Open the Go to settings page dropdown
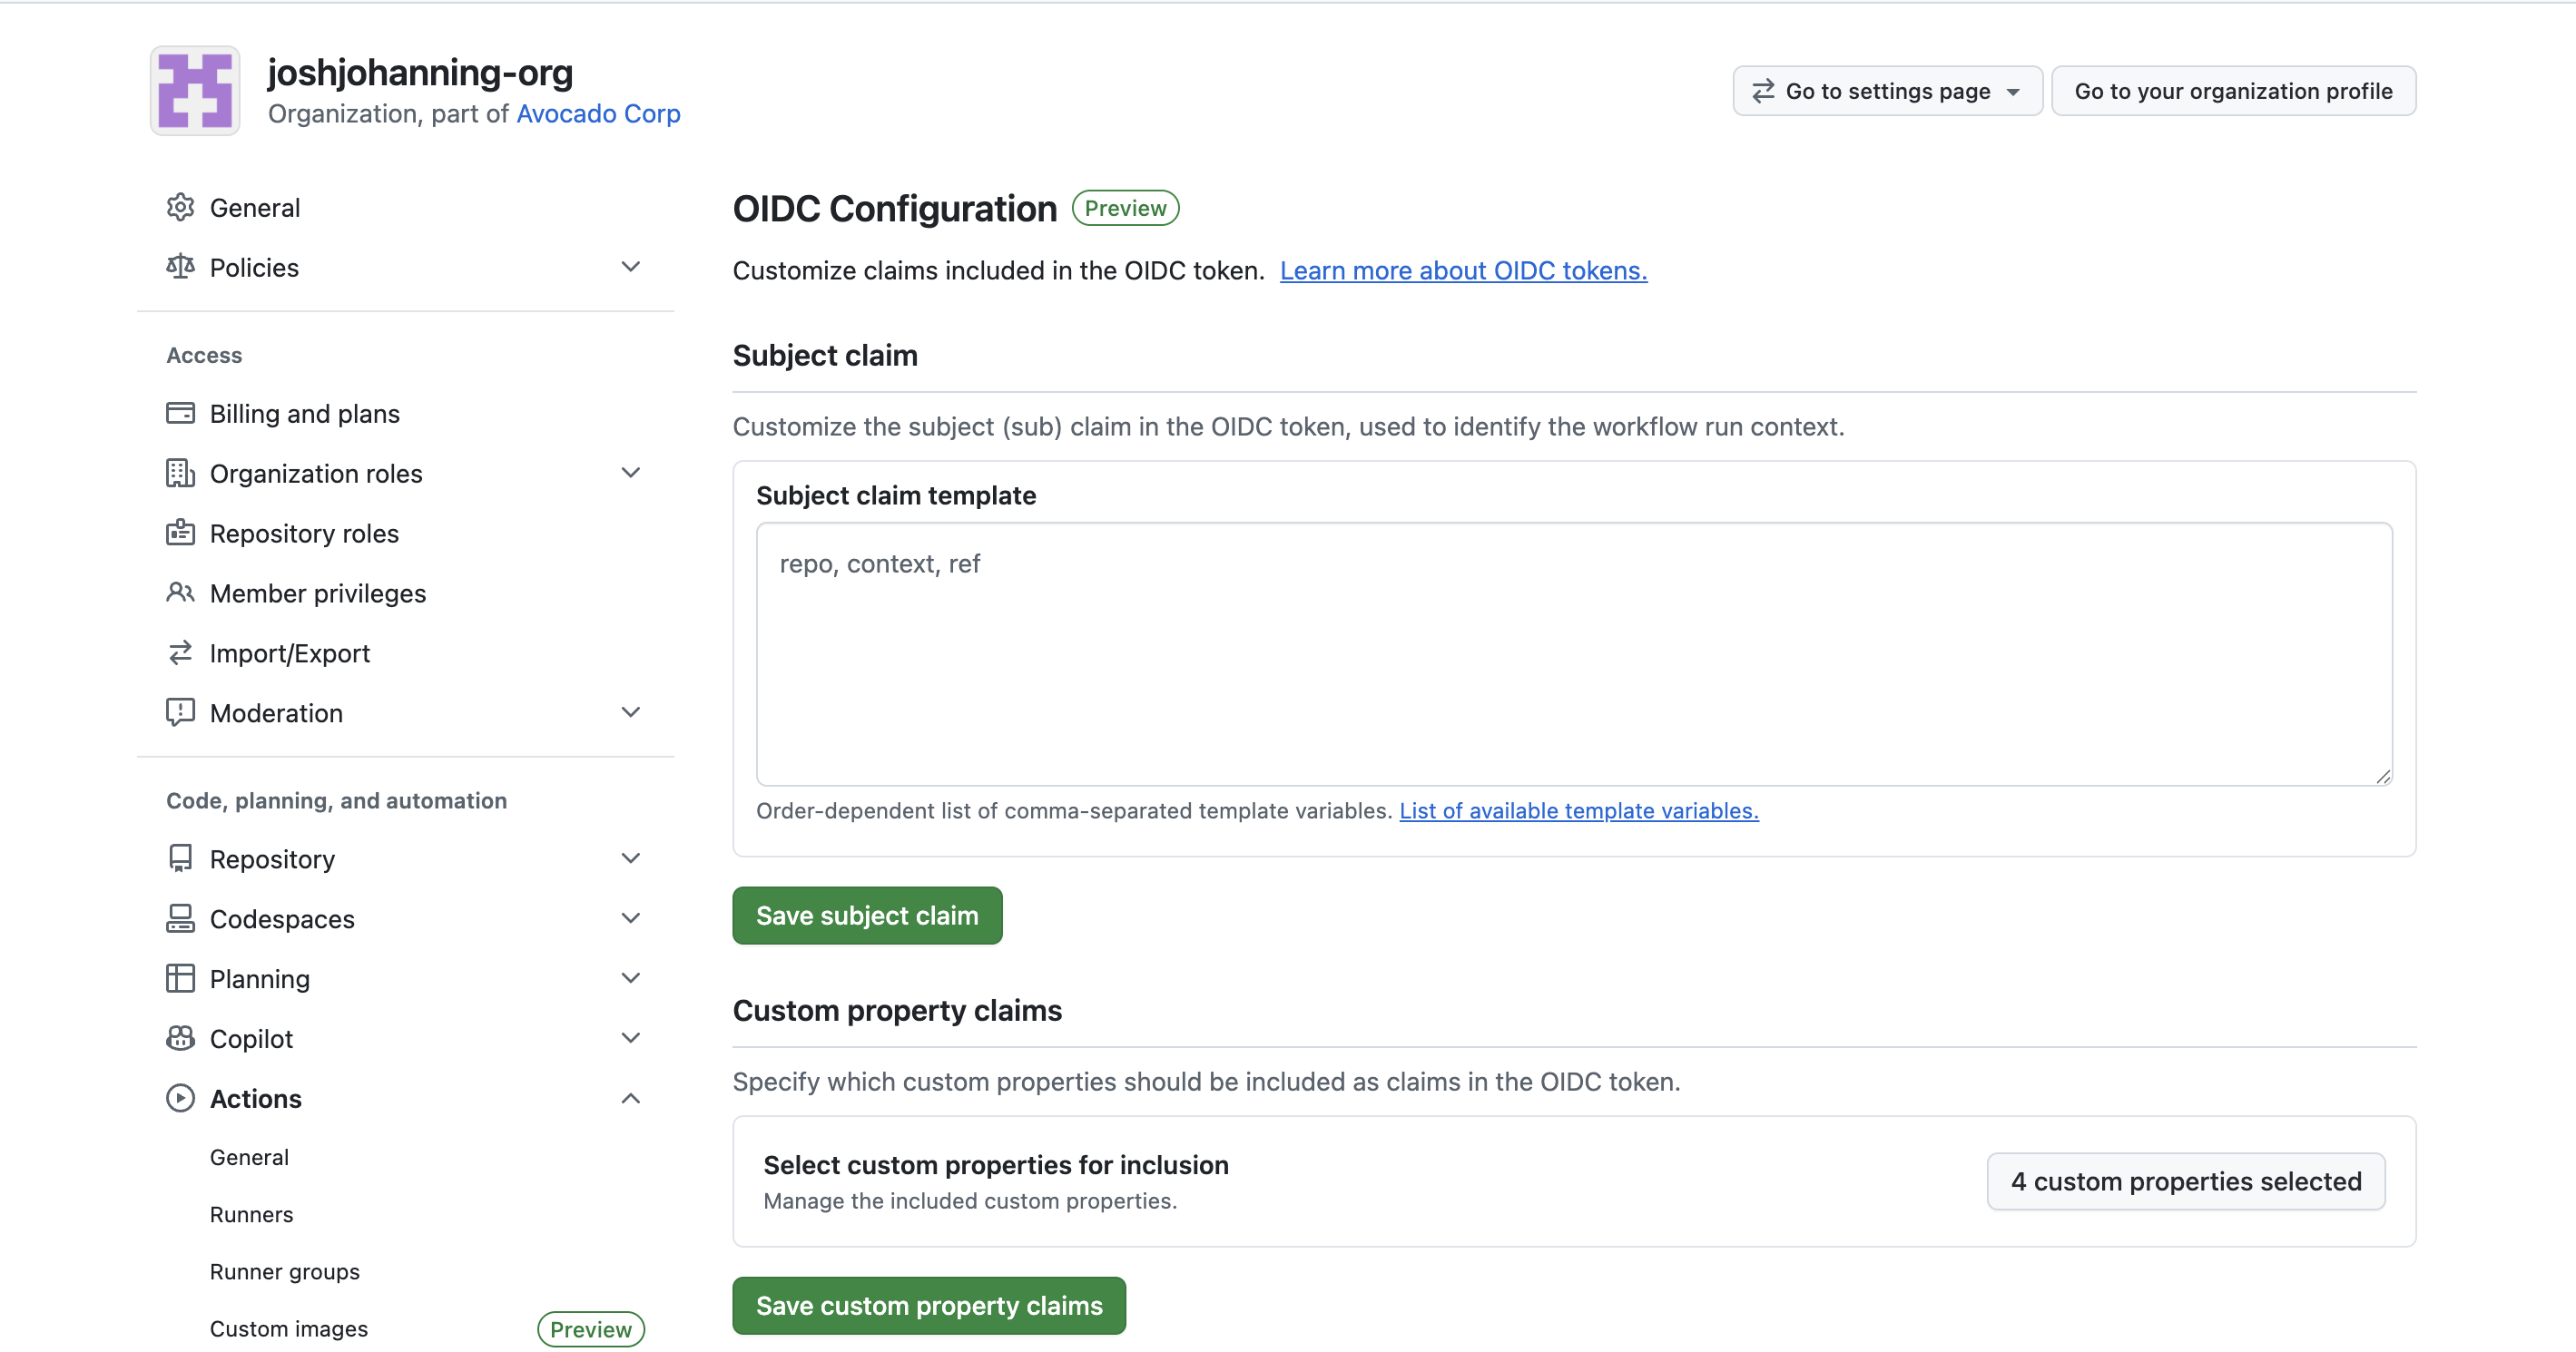 [x=1886, y=91]
